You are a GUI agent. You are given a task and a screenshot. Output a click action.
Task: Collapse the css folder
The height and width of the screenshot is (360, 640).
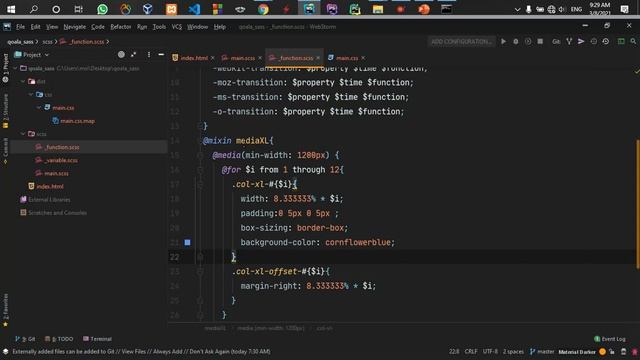click(x=31, y=94)
